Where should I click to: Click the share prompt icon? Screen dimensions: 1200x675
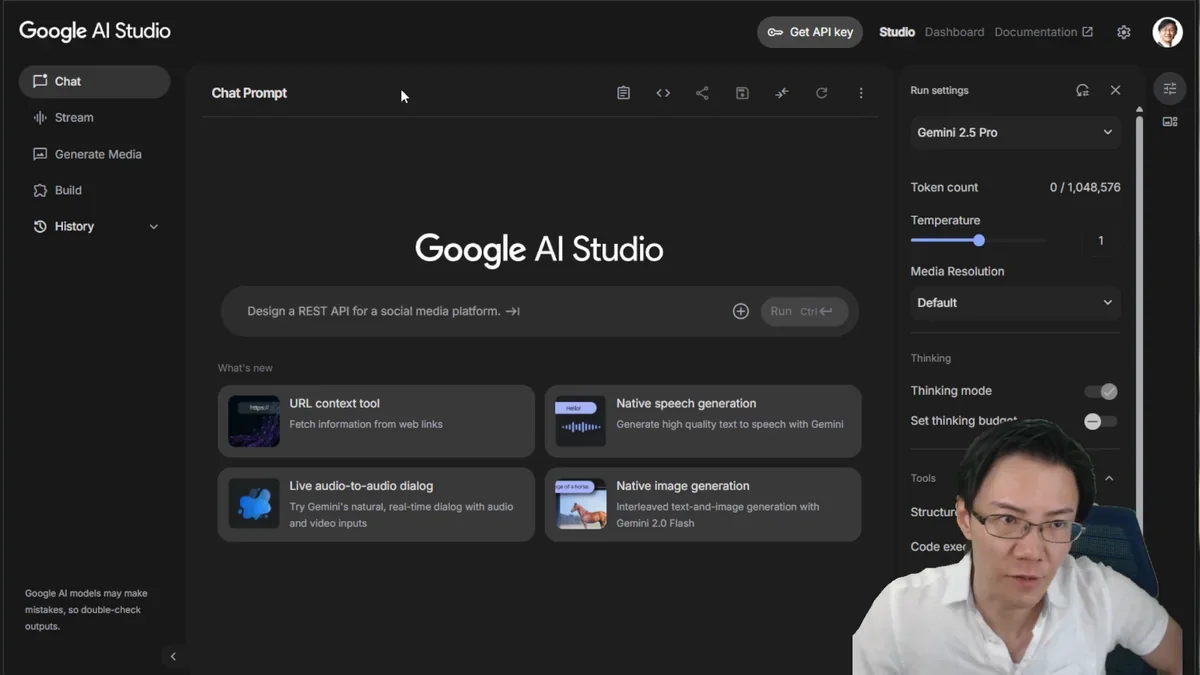point(702,93)
